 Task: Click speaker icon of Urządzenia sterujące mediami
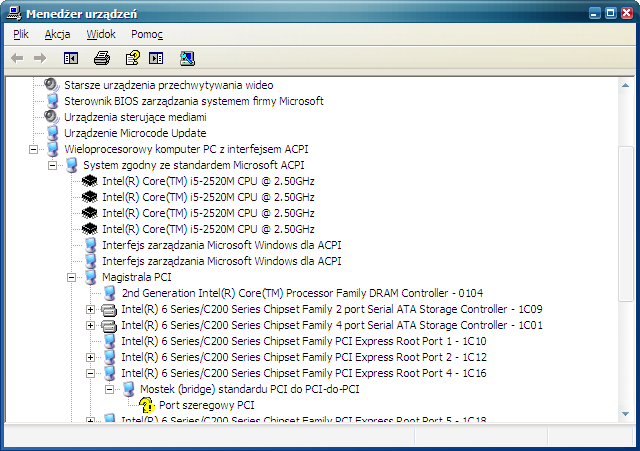(52, 117)
